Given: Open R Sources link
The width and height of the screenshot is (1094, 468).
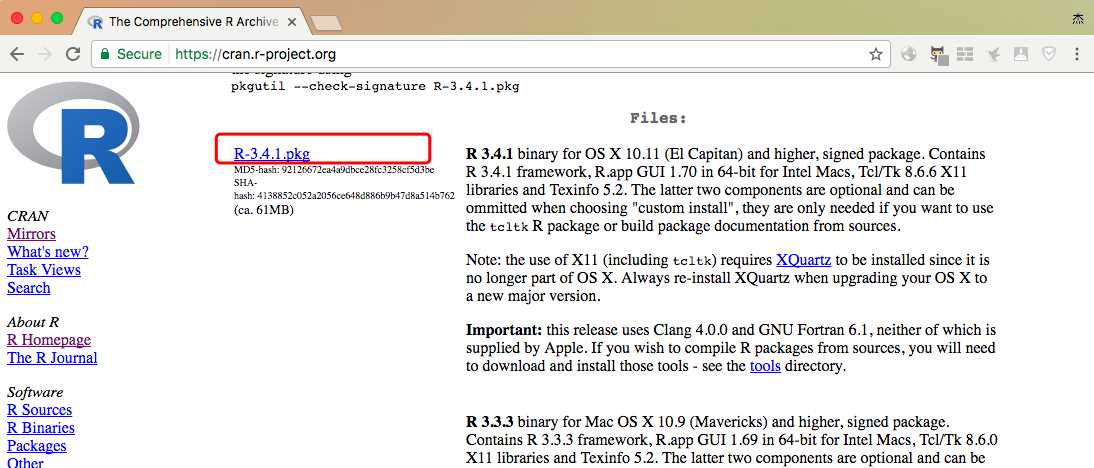Looking at the screenshot, I should [x=40, y=410].
